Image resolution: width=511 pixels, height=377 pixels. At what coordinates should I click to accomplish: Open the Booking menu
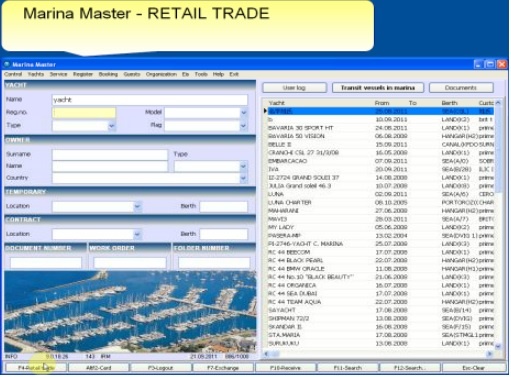108,74
